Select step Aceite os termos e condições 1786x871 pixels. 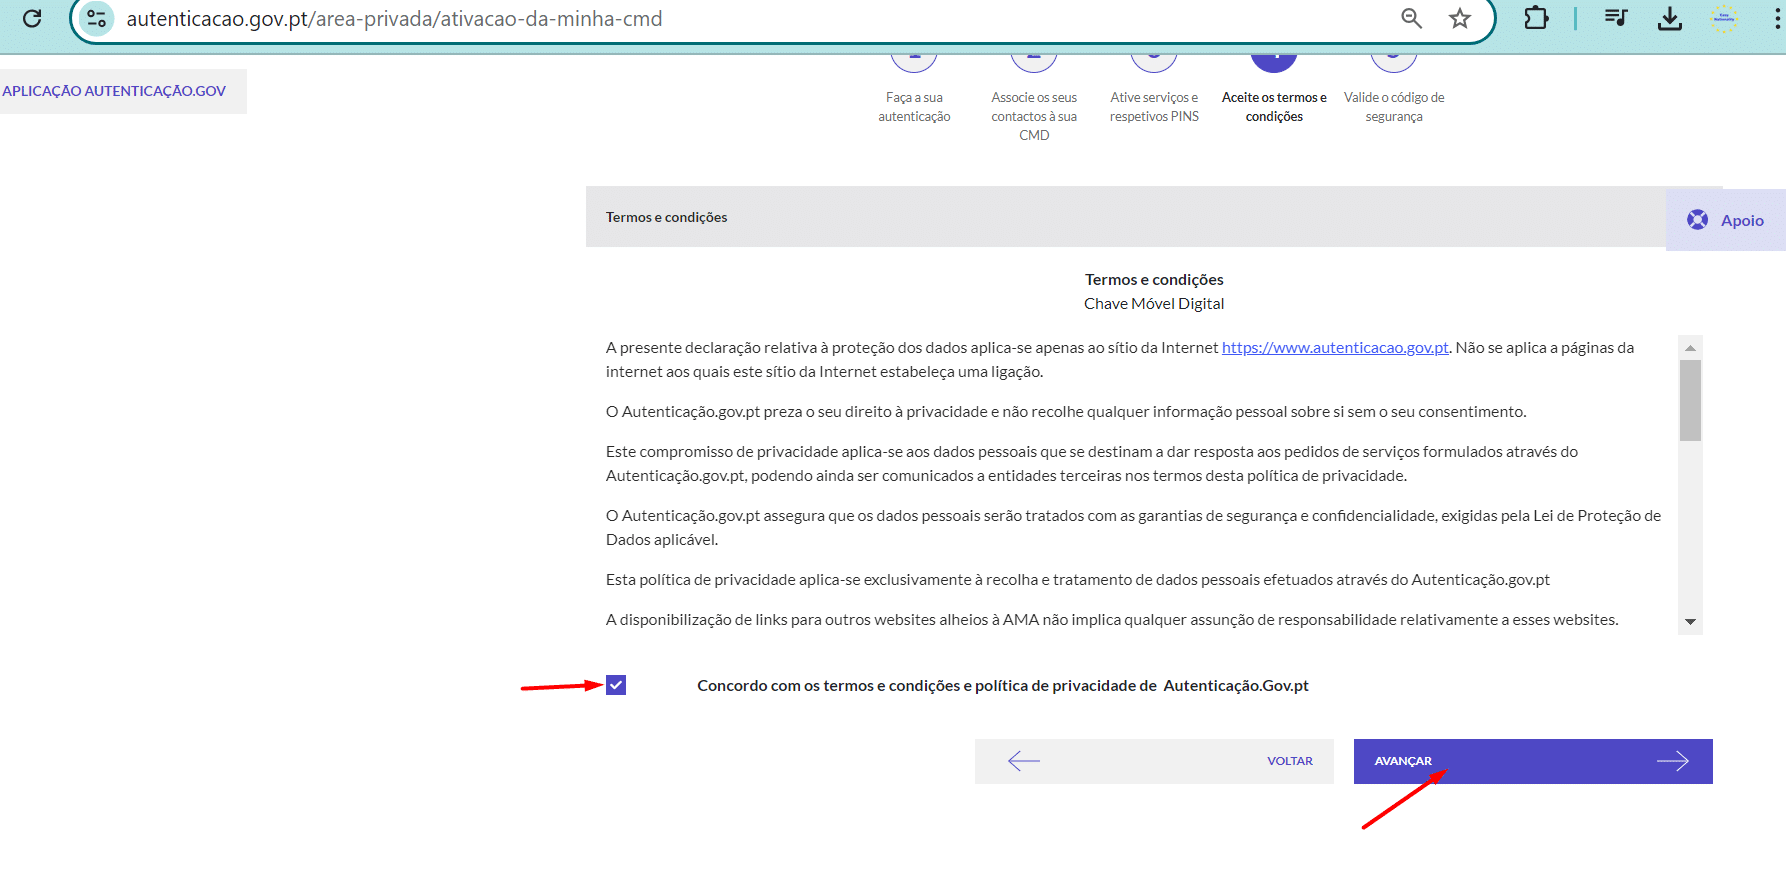pyautogui.click(x=1274, y=107)
